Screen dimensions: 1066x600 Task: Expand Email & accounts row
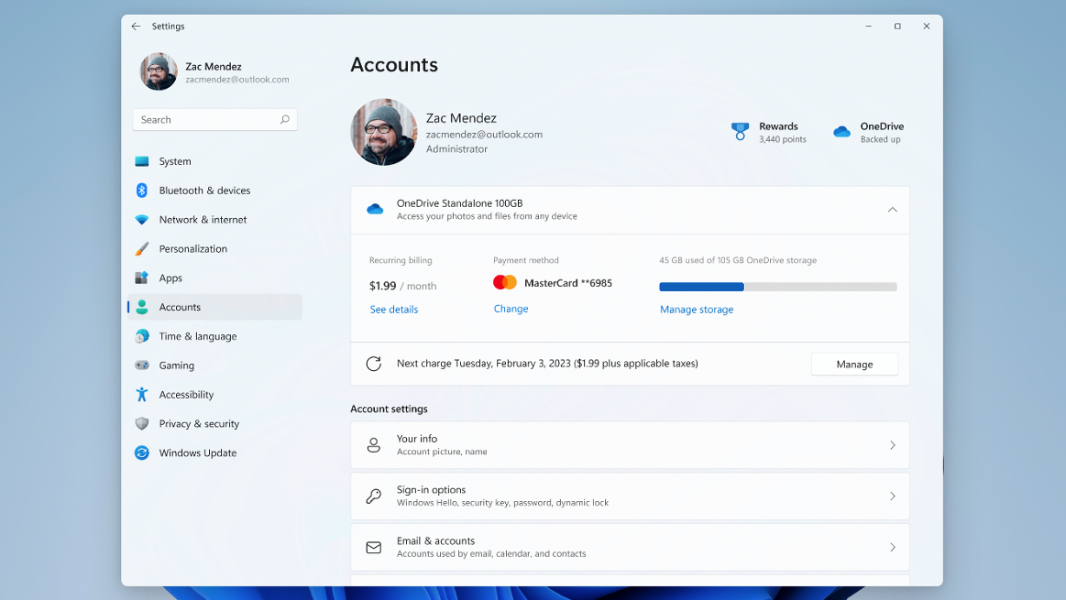click(892, 547)
